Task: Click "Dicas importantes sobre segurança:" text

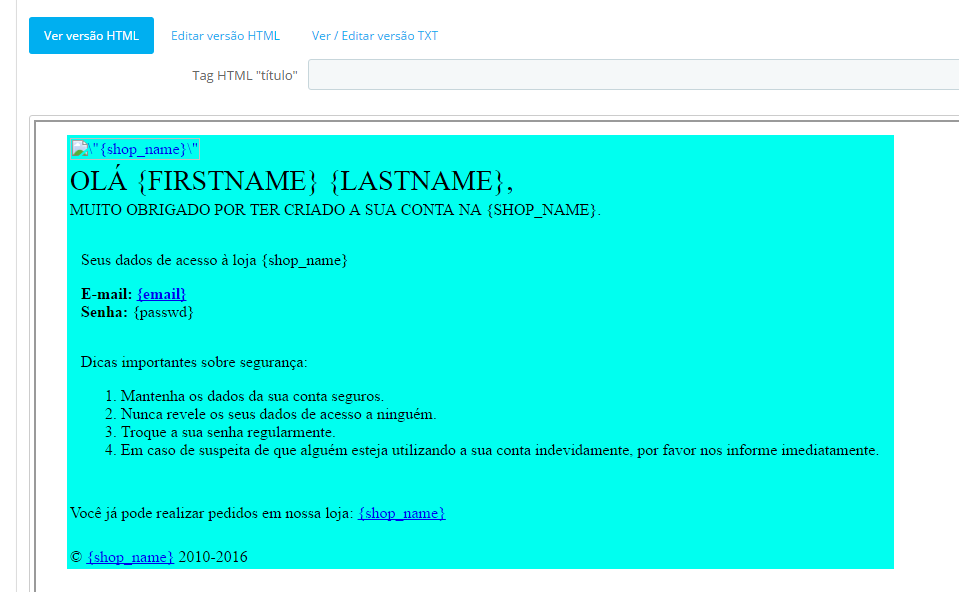Action: pyautogui.click(x=194, y=362)
